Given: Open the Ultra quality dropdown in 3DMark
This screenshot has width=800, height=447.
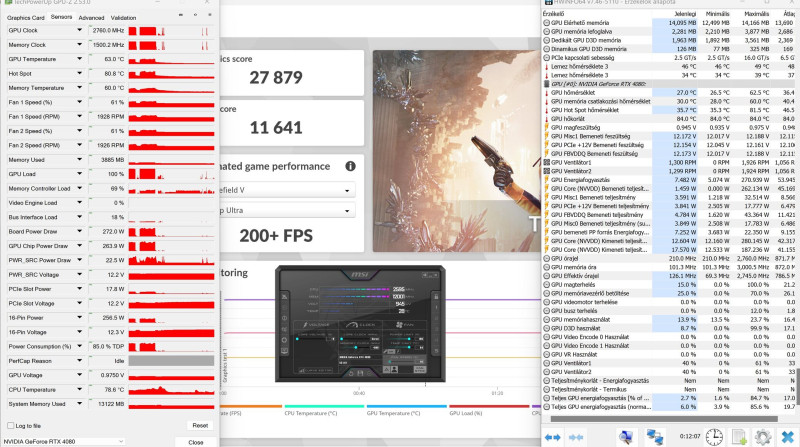Looking at the screenshot, I should point(288,210).
